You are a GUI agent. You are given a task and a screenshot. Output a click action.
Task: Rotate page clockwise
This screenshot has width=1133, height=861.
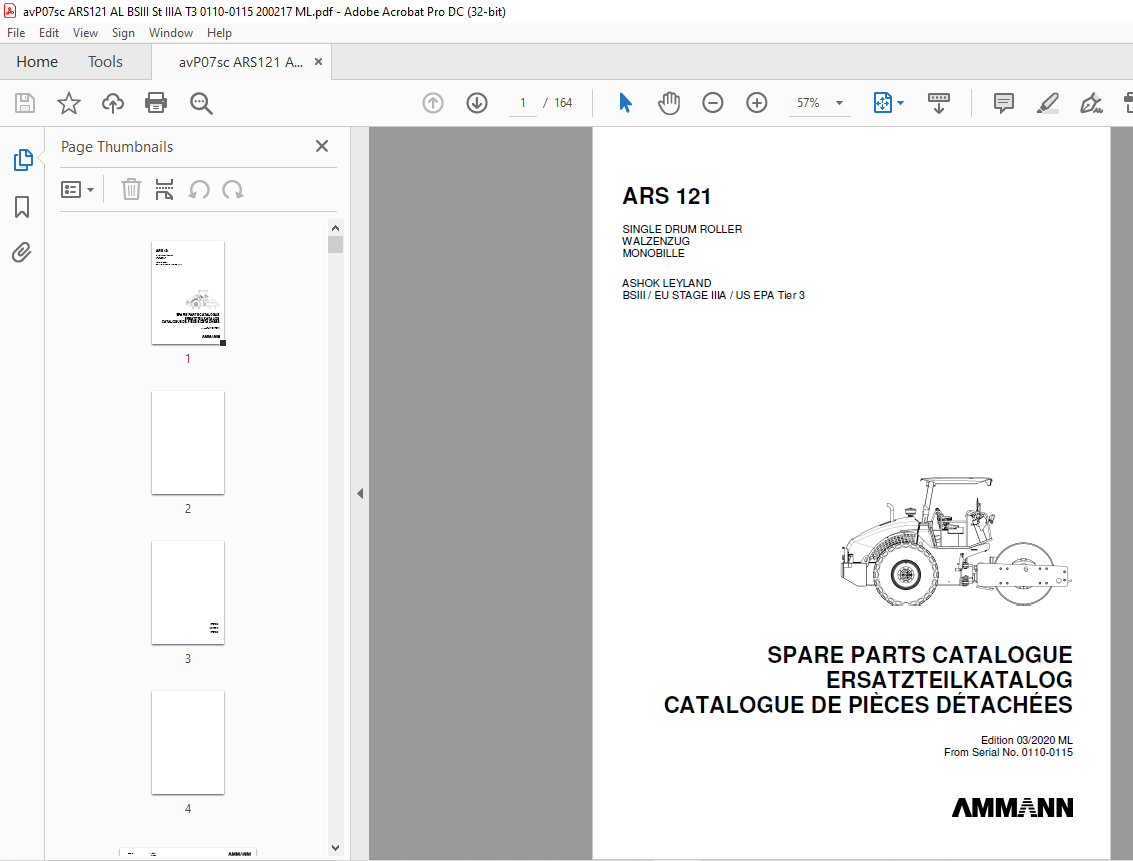(233, 189)
